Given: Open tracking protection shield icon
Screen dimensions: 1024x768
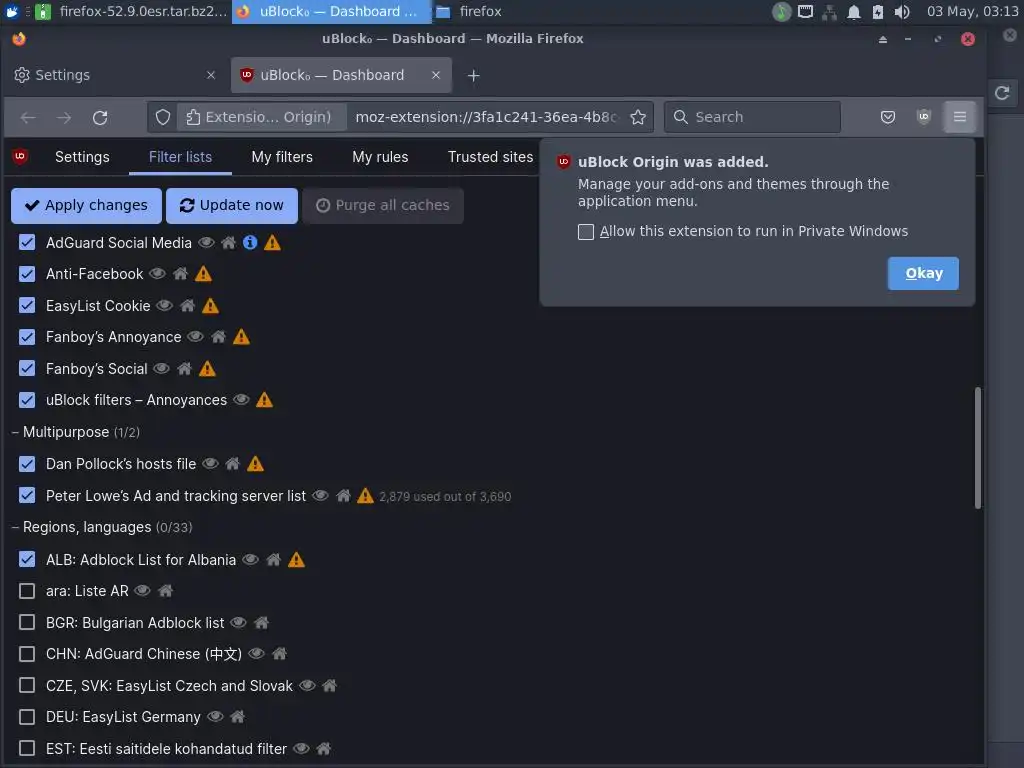Looking at the screenshot, I should [x=163, y=117].
